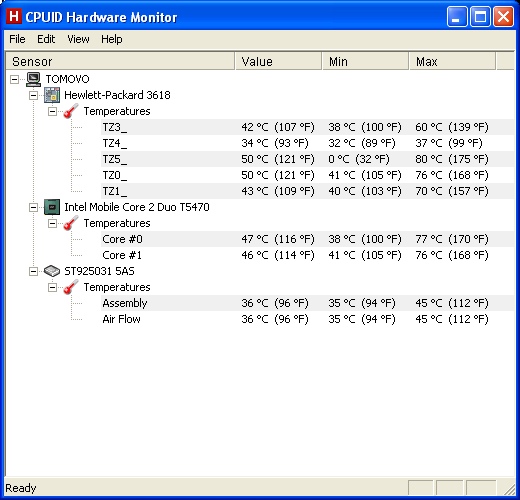
Task: Select the Assembly sensor row
Action: (x=307, y=303)
